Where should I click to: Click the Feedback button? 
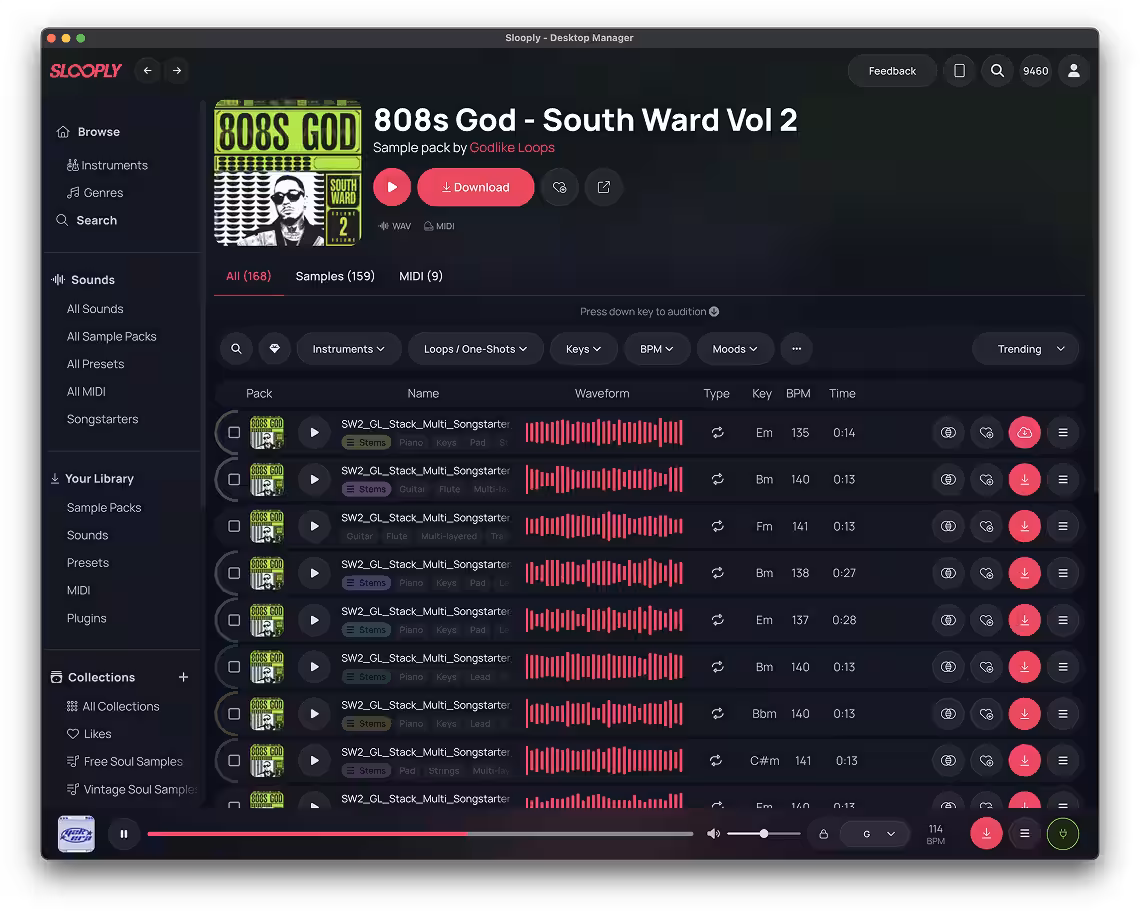892,71
